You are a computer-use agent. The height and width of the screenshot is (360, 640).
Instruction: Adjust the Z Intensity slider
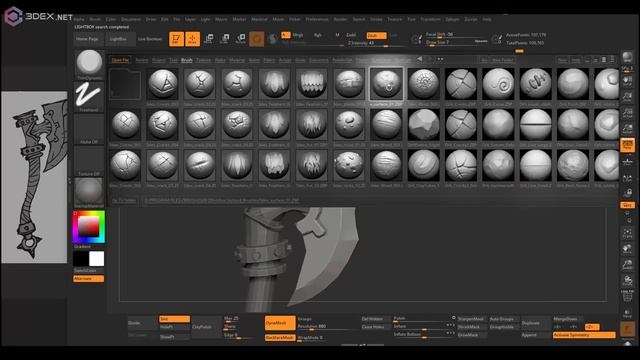point(376,44)
